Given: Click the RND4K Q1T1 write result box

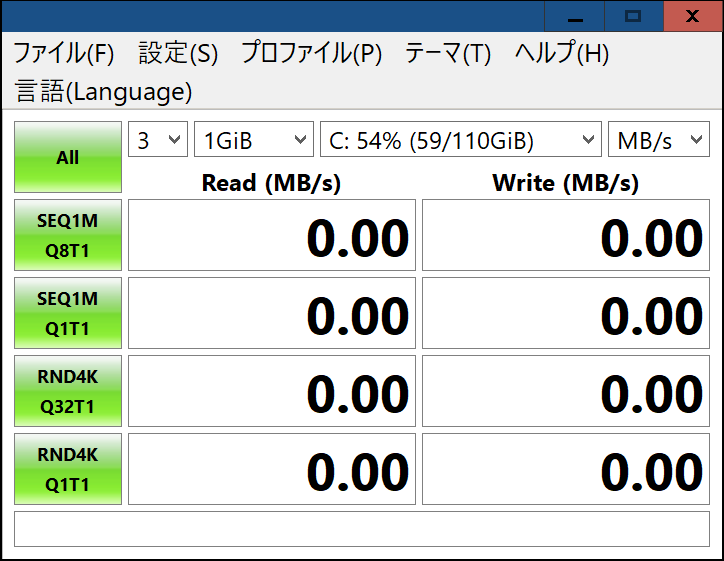Looking at the screenshot, I should [x=566, y=469].
